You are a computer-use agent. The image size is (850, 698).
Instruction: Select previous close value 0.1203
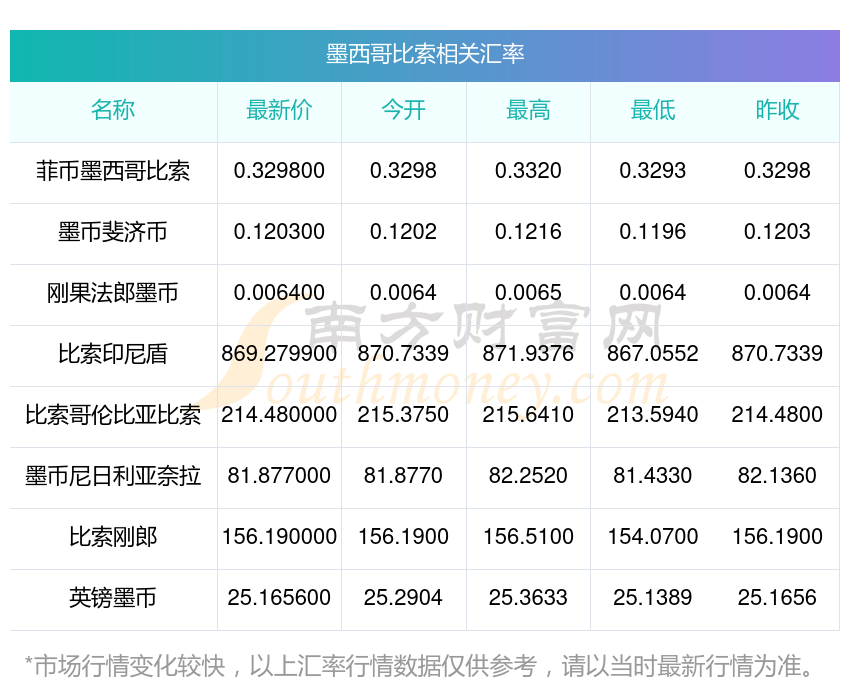pos(777,232)
